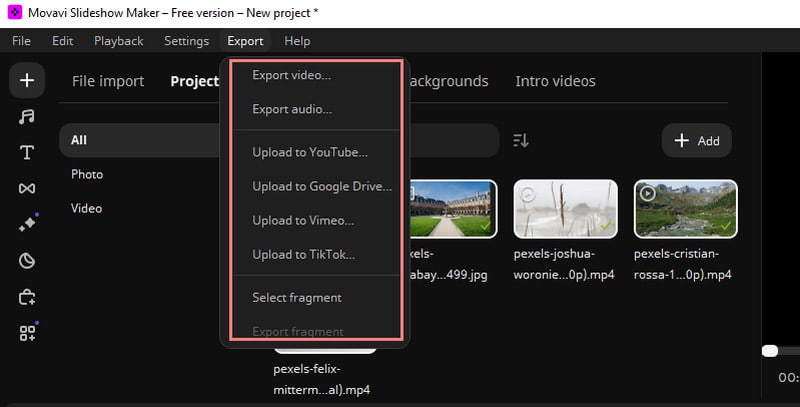Click the sort order icon

tap(520, 141)
